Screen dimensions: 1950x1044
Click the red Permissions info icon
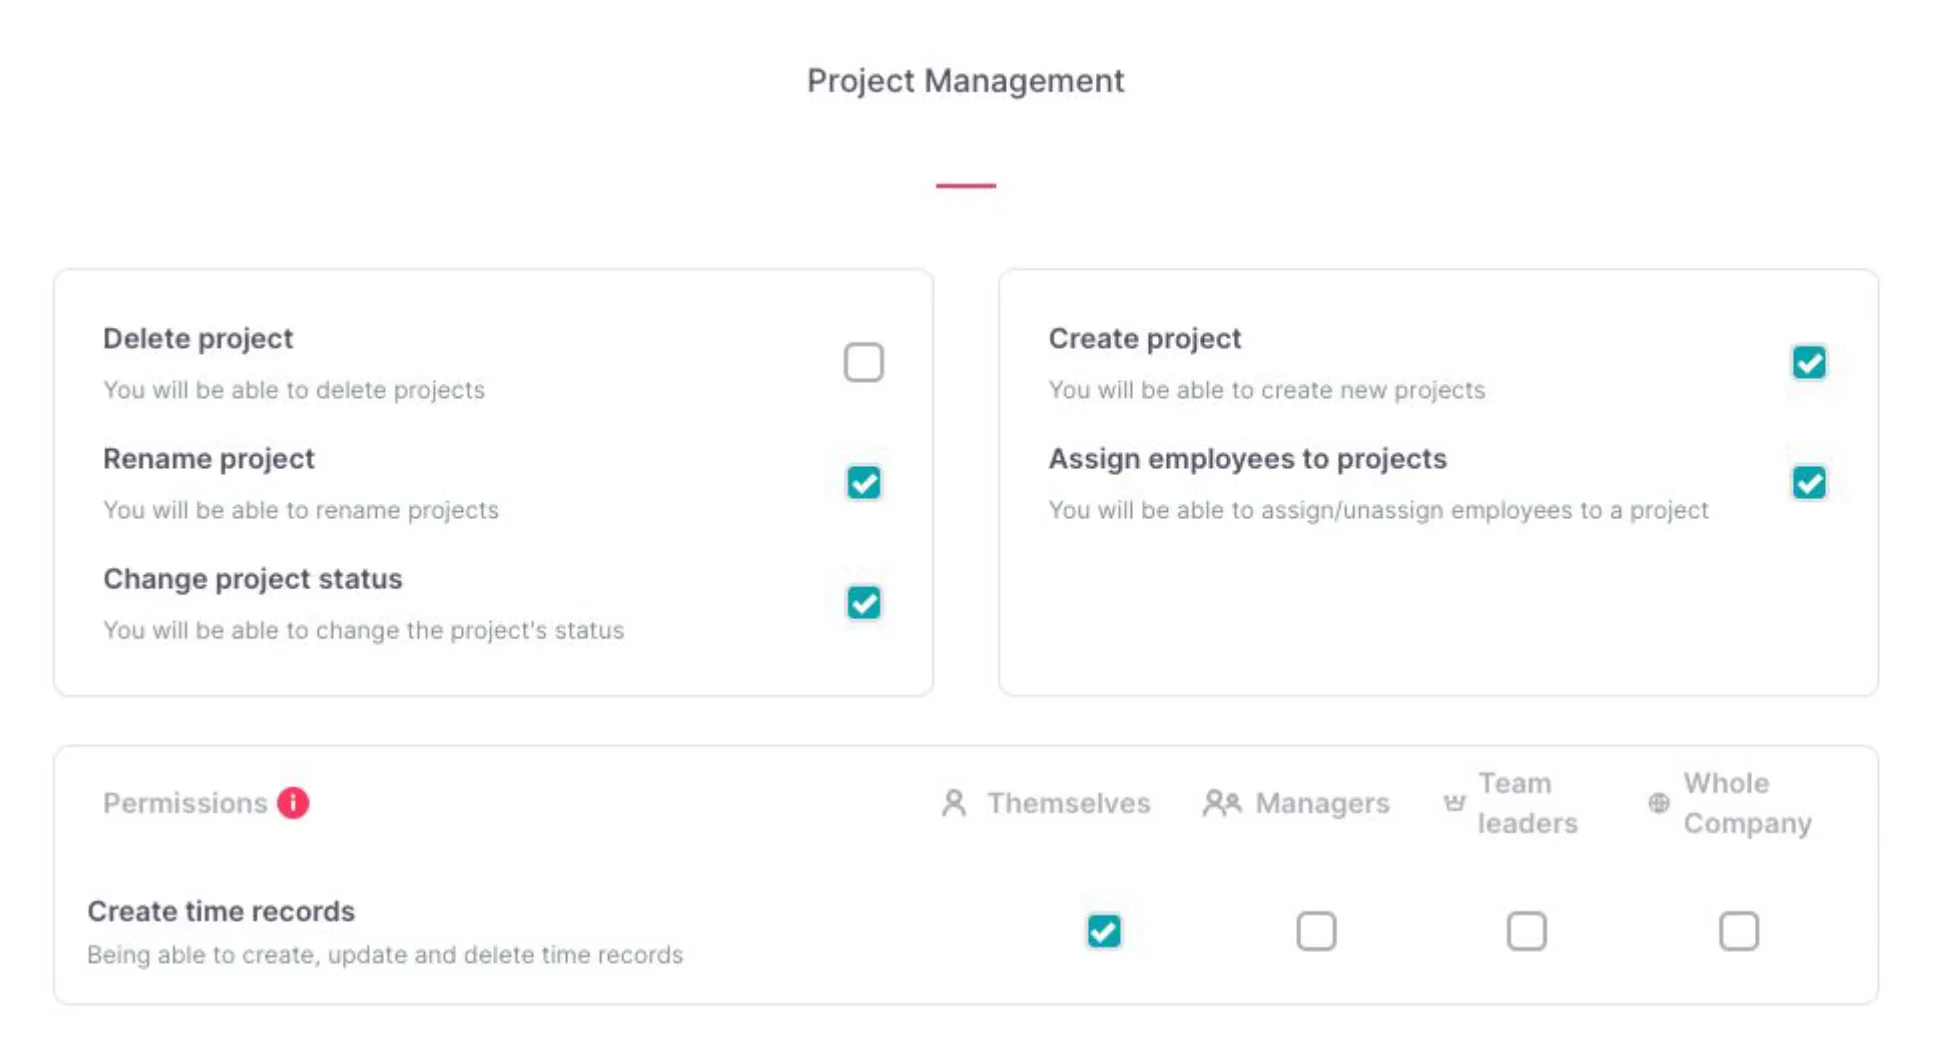coord(293,803)
